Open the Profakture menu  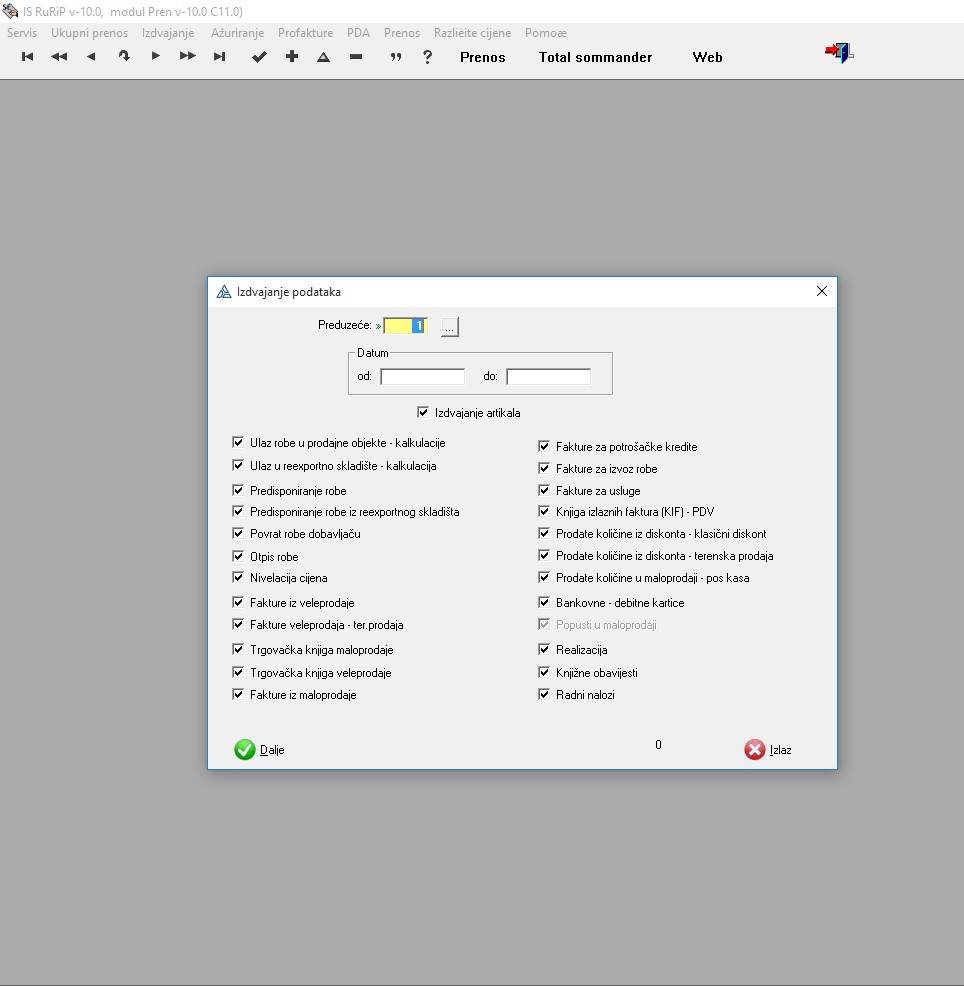pyautogui.click(x=305, y=33)
